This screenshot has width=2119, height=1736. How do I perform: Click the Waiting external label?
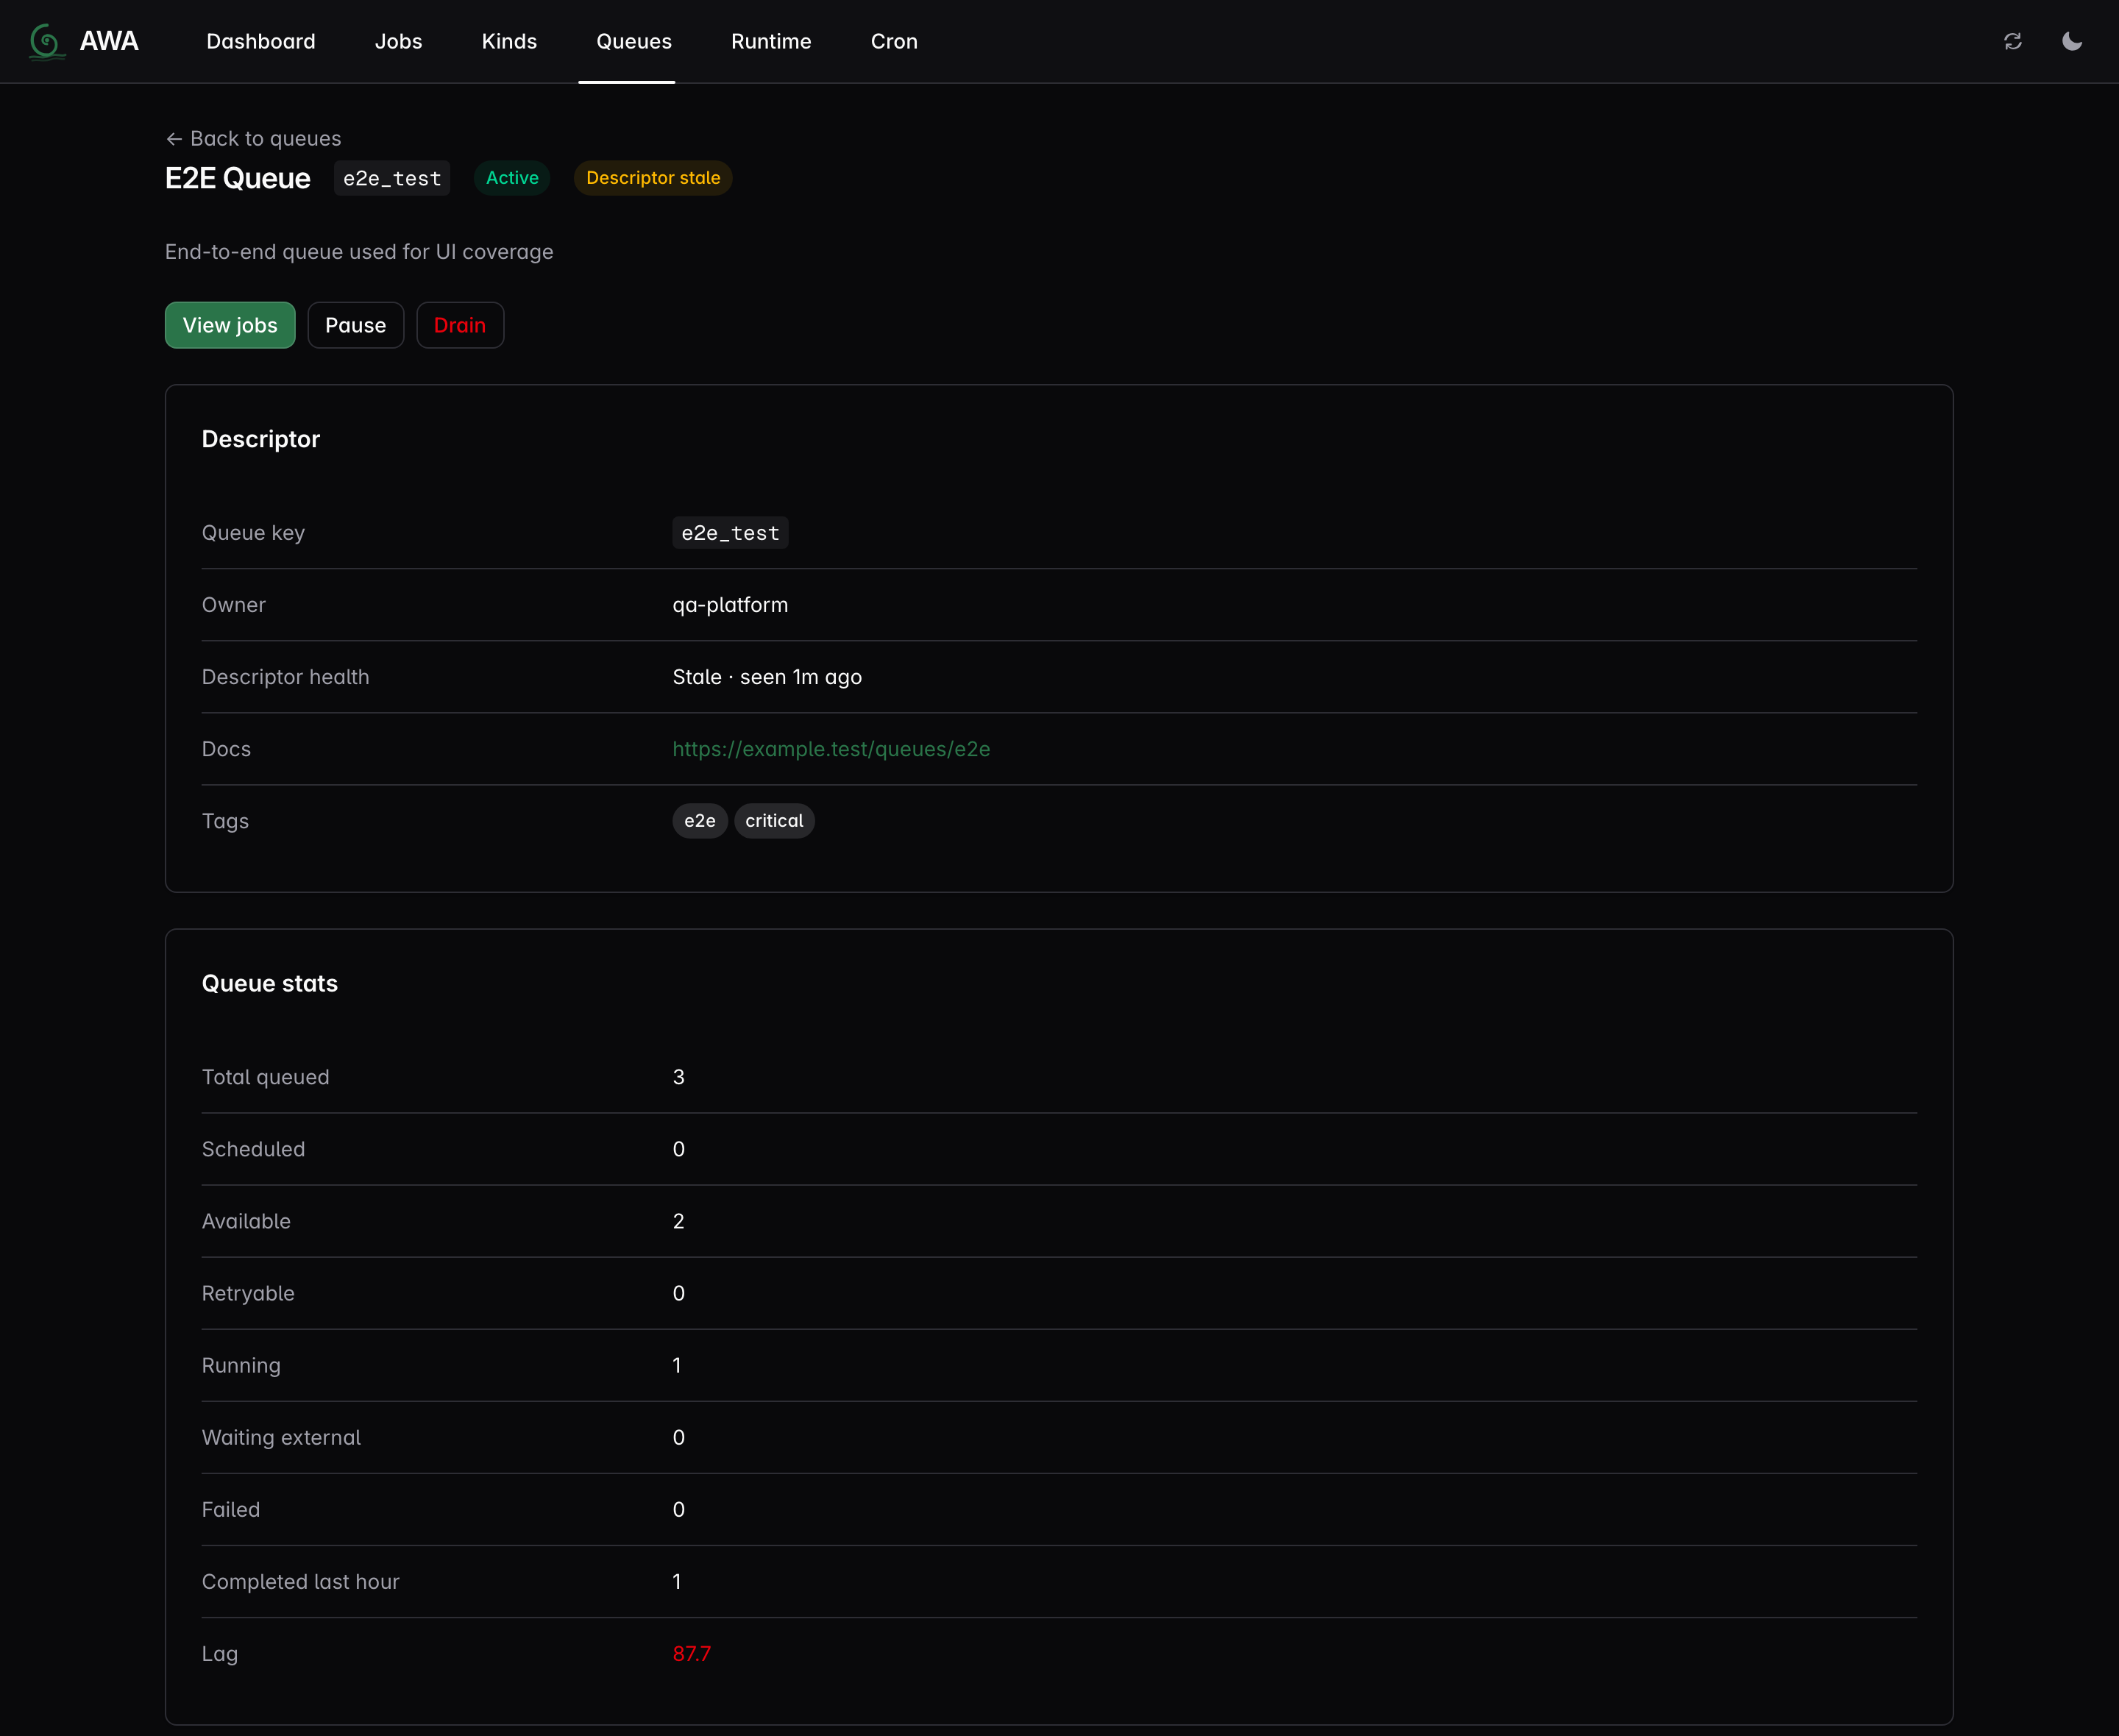(x=281, y=1438)
